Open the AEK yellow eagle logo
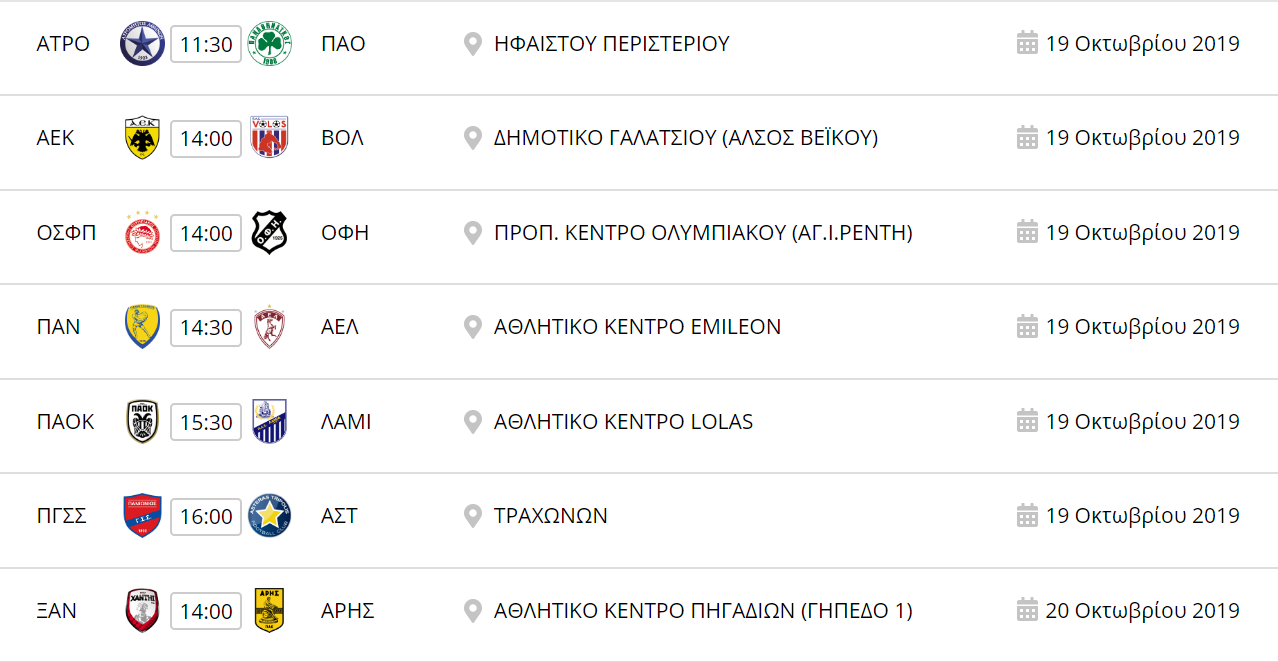1278x662 pixels. click(142, 138)
